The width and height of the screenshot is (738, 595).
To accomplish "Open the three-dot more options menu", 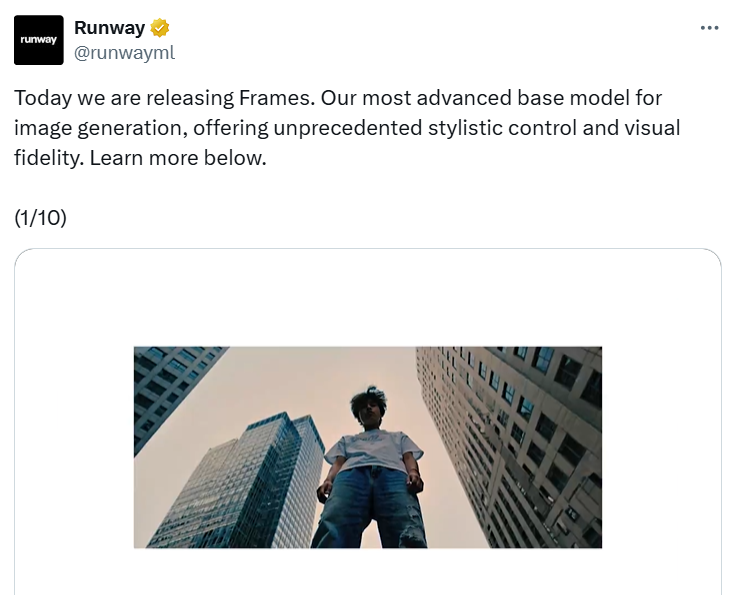I will click(709, 28).
